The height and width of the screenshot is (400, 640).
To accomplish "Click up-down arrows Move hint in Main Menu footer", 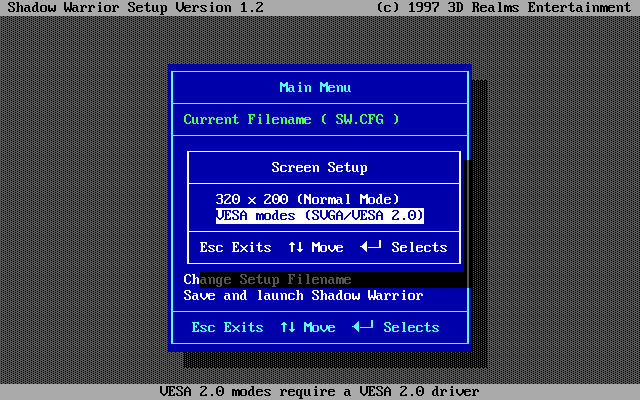I will pyautogui.click(x=308, y=327).
